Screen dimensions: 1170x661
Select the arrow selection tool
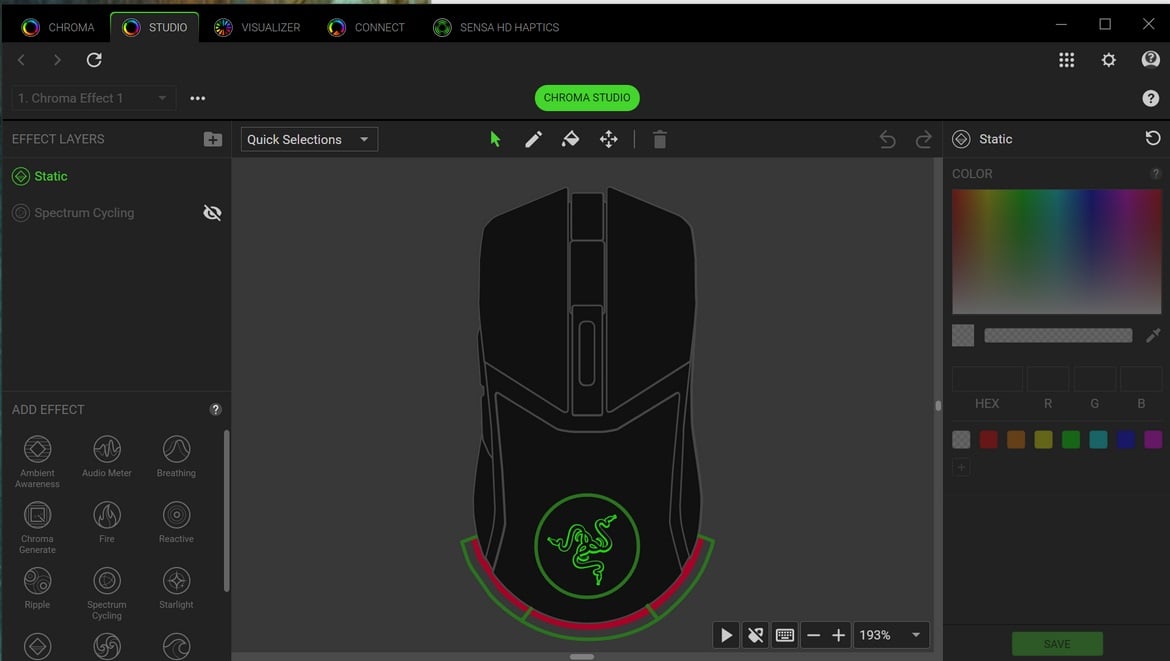coord(495,140)
